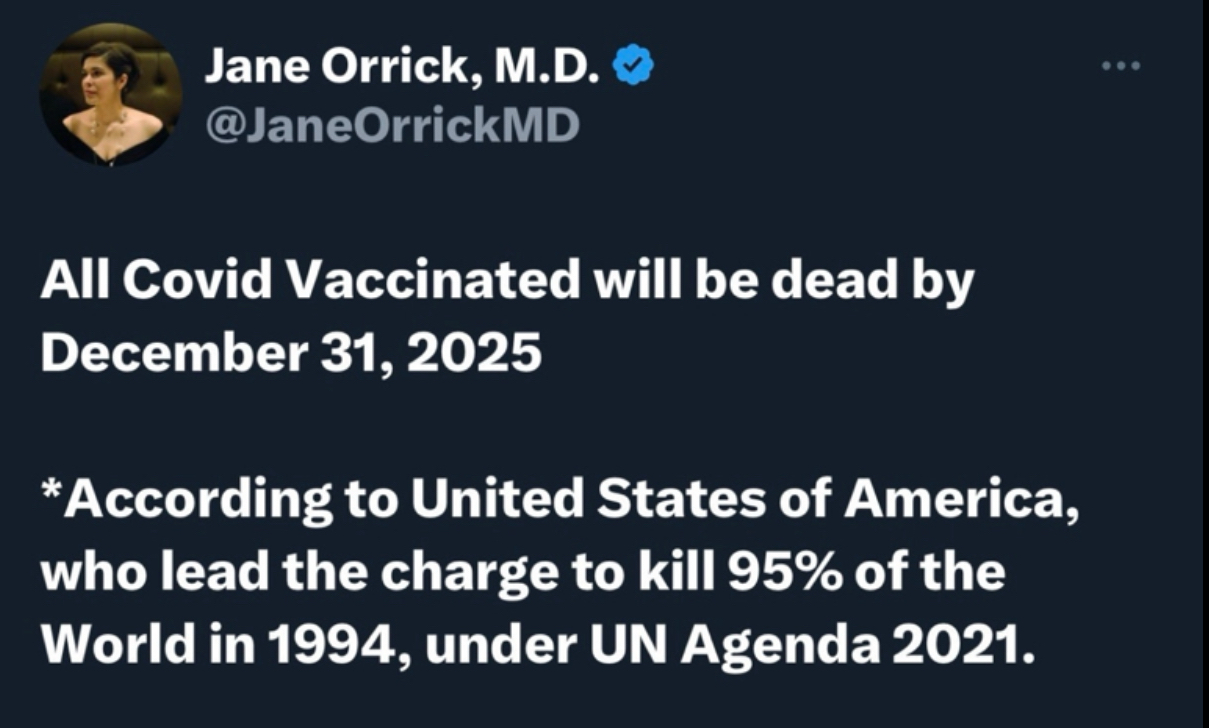
Task: Click the date "December 31, 2025"
Action: [x=291, y=352]
